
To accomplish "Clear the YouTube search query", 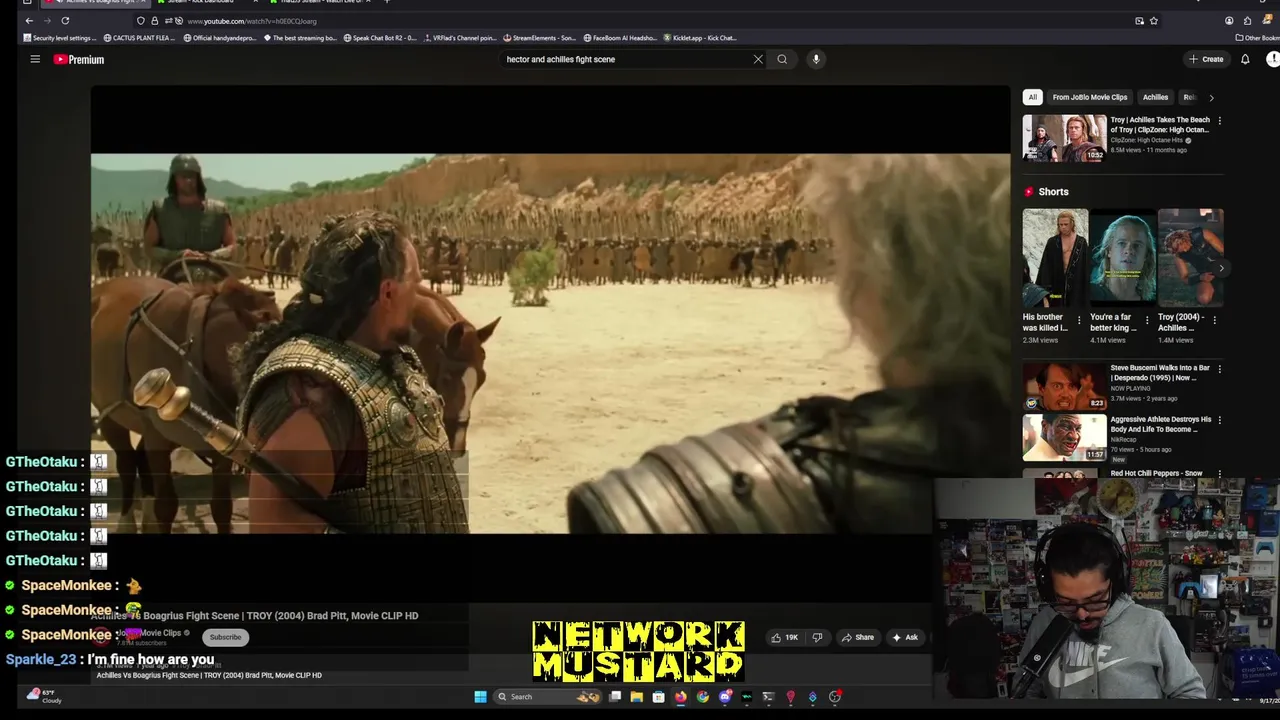I will tap(758, 59).
